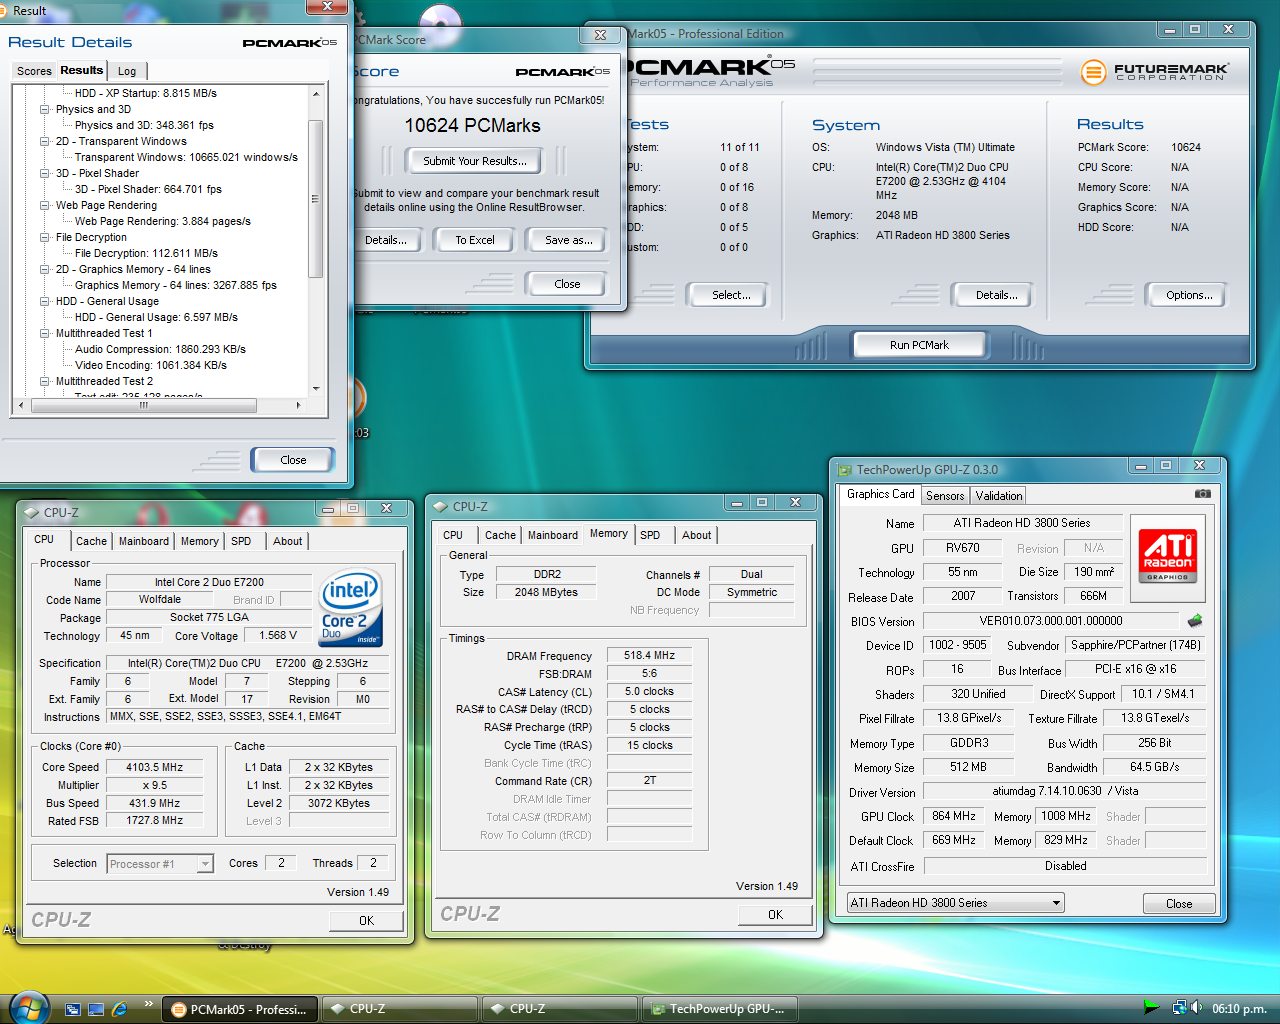Collapse the Physics and 3D tree node

pos(45,109)
